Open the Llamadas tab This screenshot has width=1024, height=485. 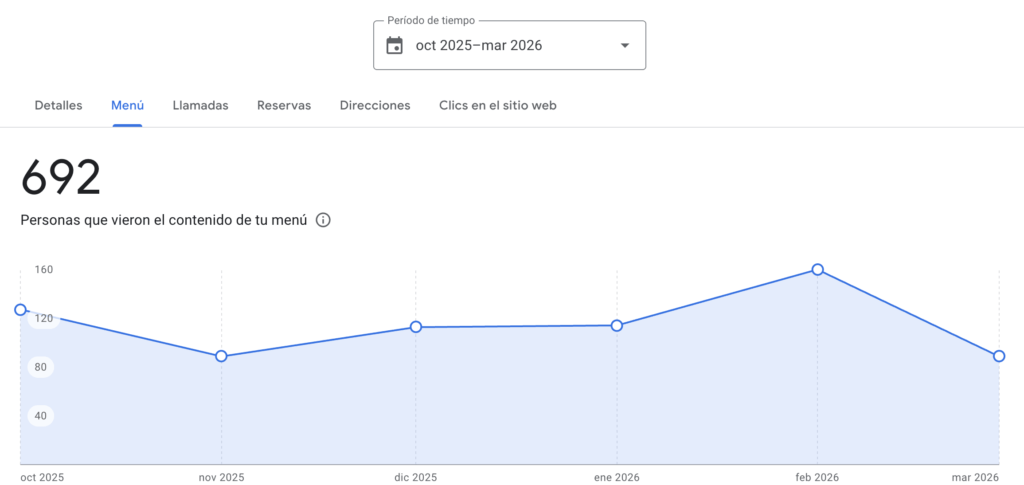[200, 105]
